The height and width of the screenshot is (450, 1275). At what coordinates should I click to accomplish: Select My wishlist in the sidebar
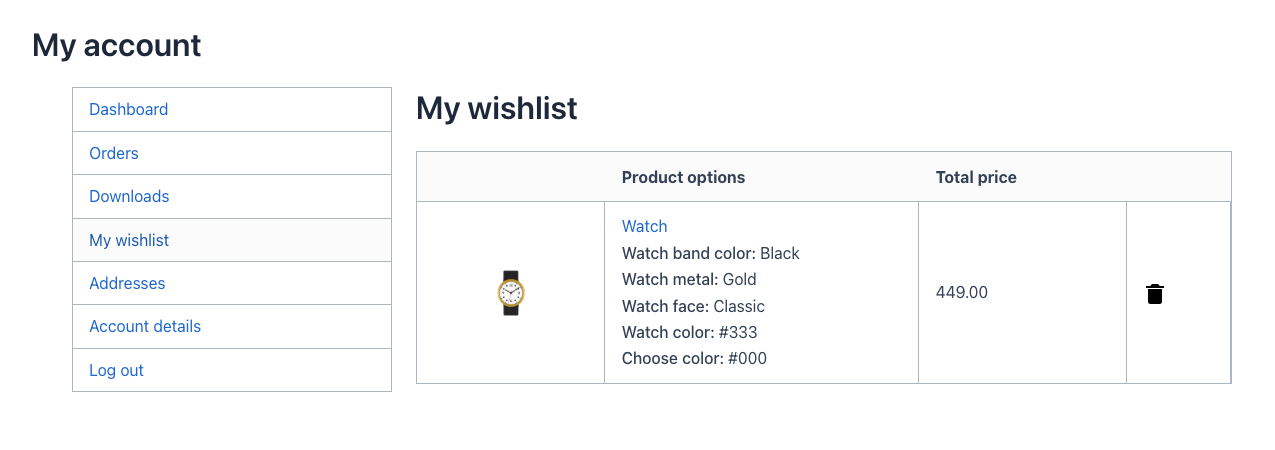click(x=129, y=240)
